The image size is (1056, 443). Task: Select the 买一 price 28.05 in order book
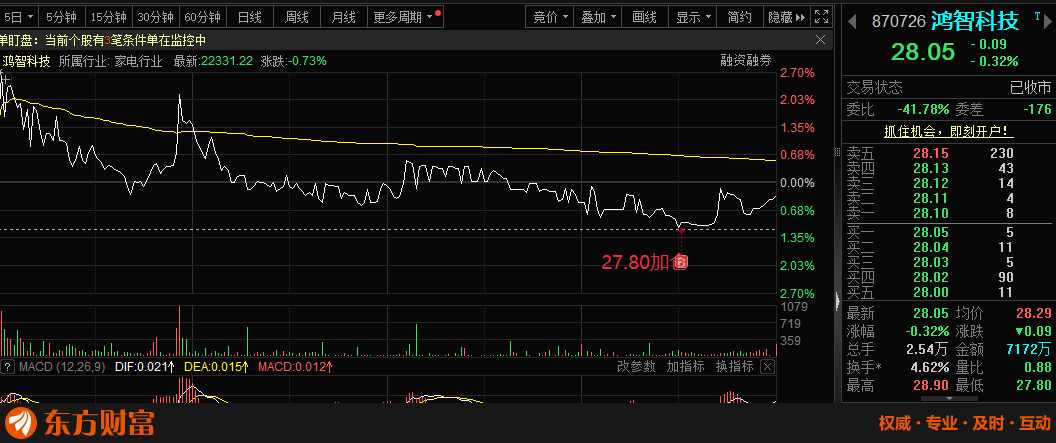click(x=931, y=232)
